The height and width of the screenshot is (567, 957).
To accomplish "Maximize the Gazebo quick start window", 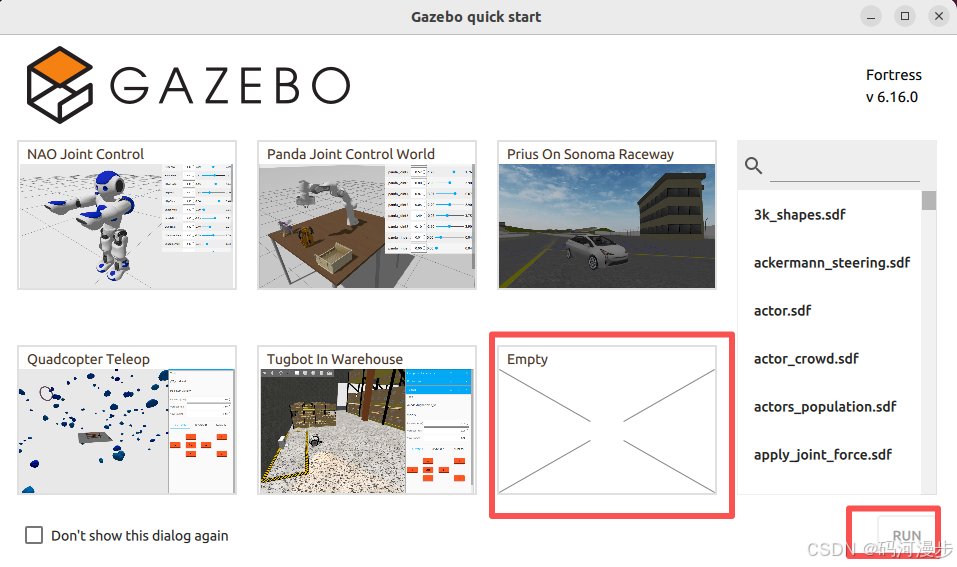I will [905, 16].
